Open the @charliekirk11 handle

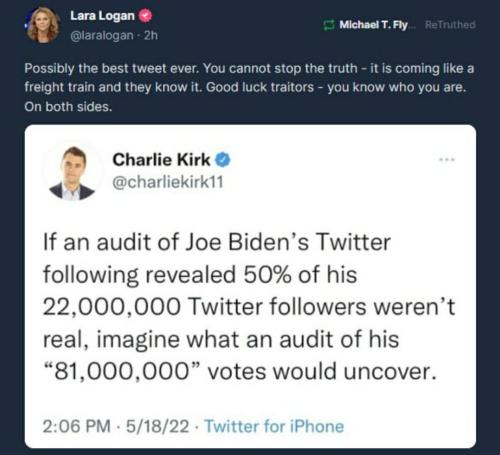coord(168,182)
